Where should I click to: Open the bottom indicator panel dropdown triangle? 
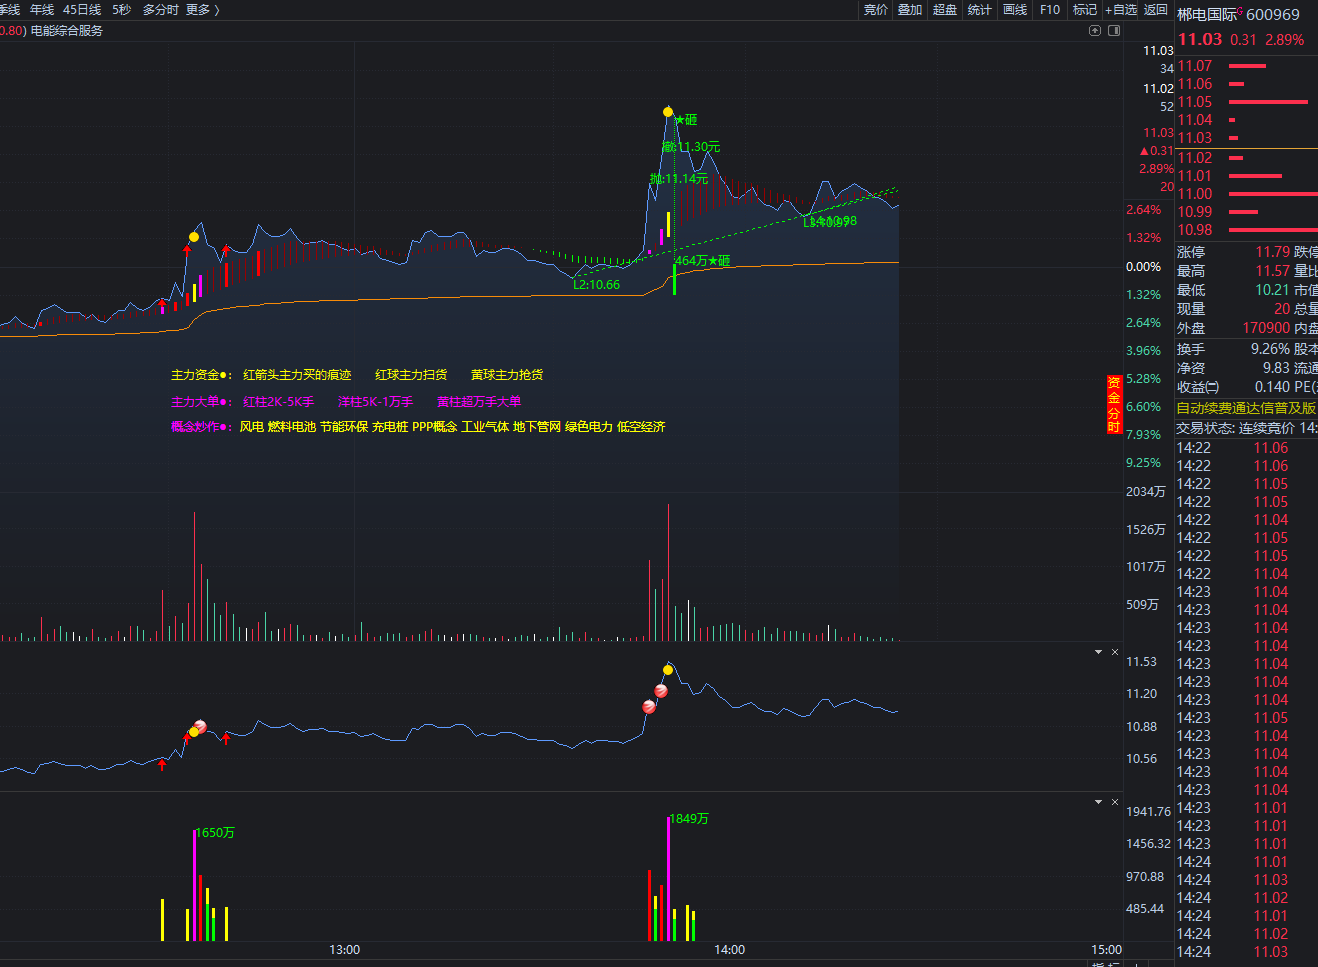coord(1098,802)
